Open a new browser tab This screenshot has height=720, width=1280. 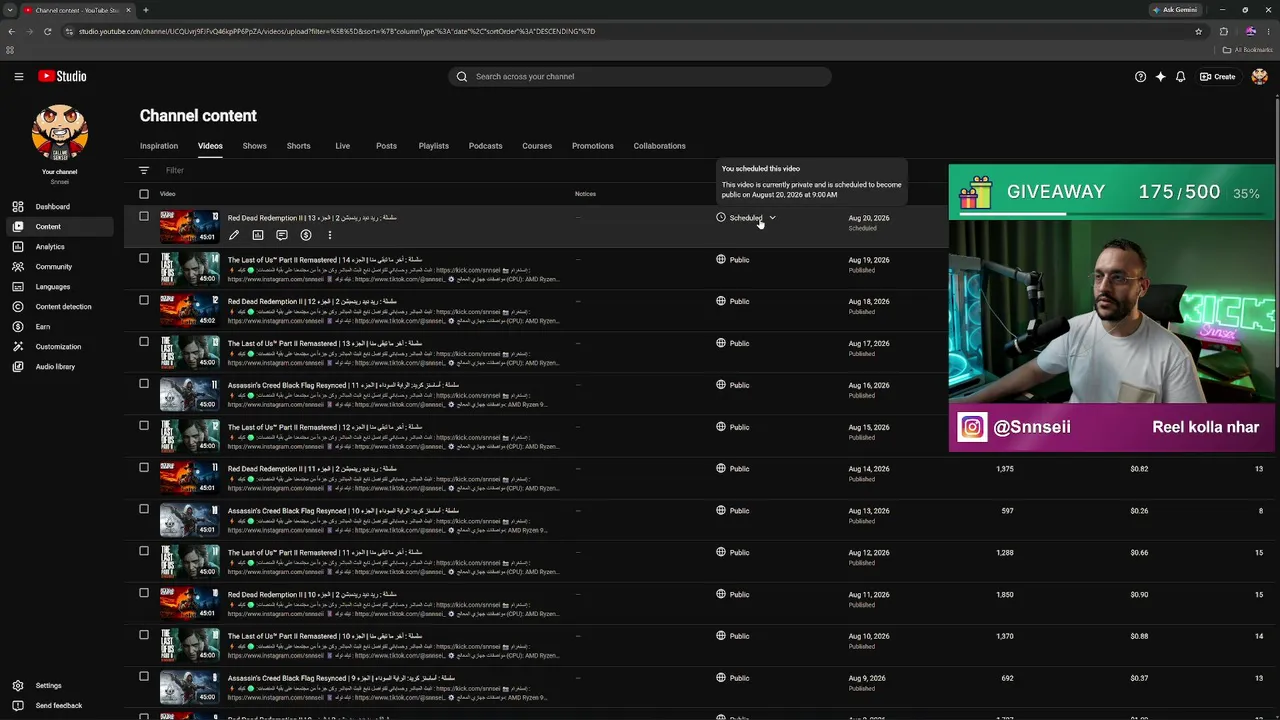[x=146, y=10]
